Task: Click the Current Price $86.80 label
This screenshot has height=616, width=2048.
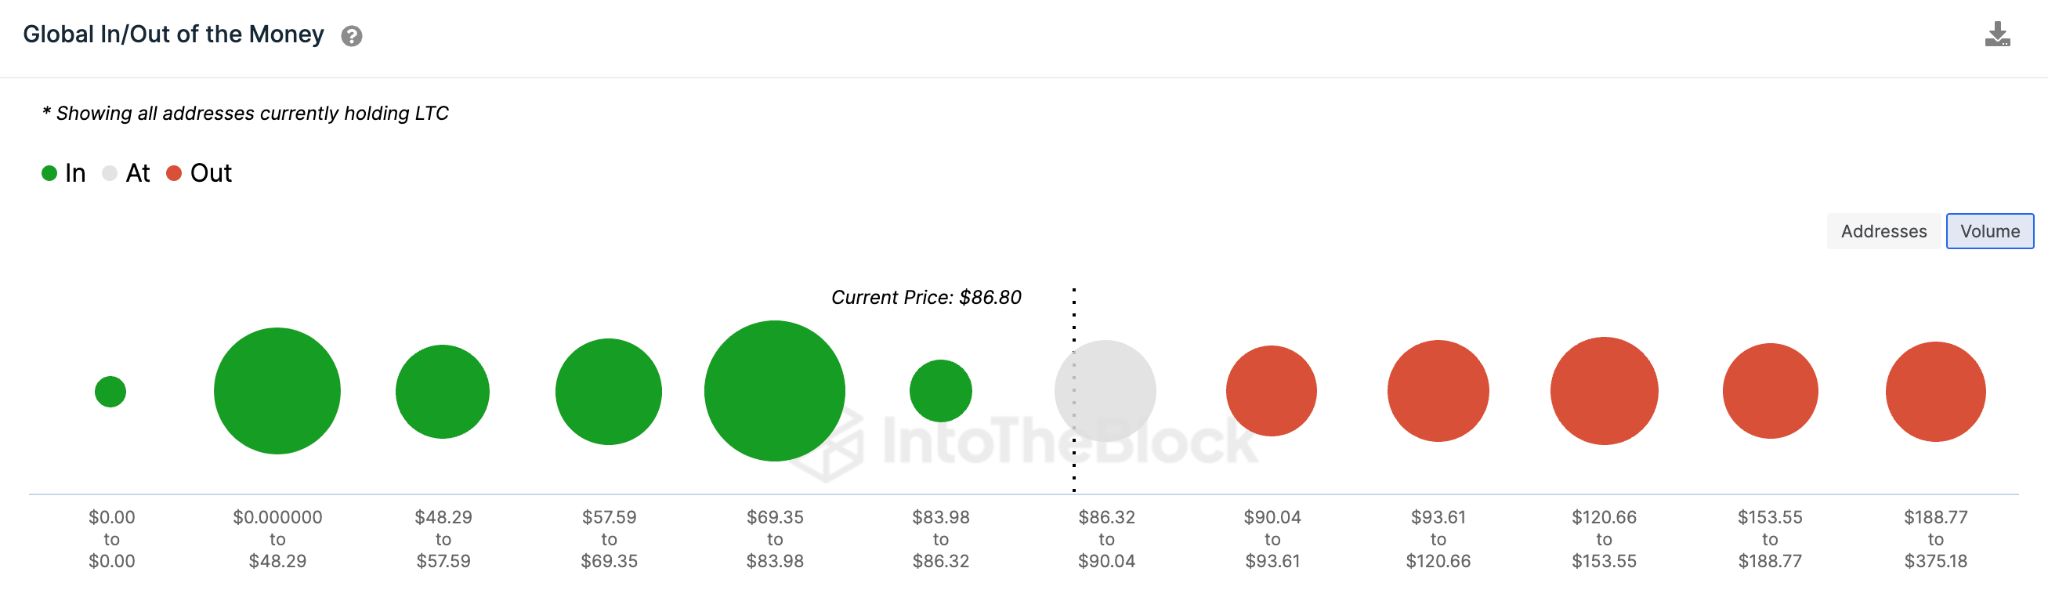Action: pyautogui.click(x=925, y=297)
